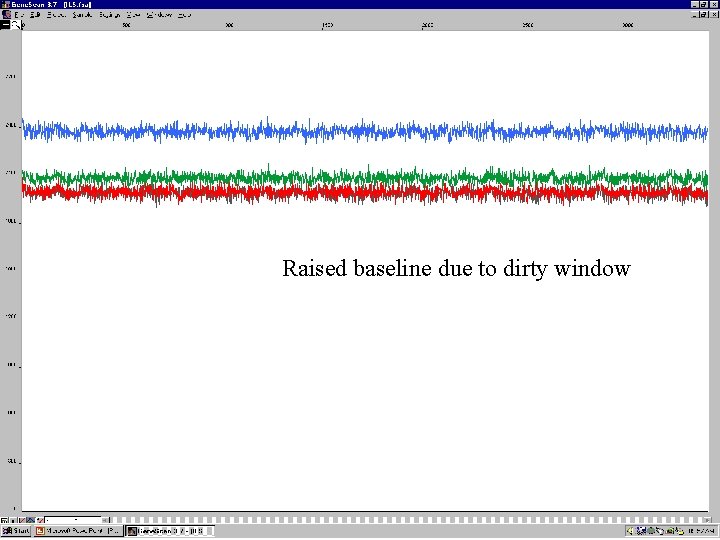Open the Window menu
The height and width of the screenshot is (540, 720).
(x=159, y=15)
